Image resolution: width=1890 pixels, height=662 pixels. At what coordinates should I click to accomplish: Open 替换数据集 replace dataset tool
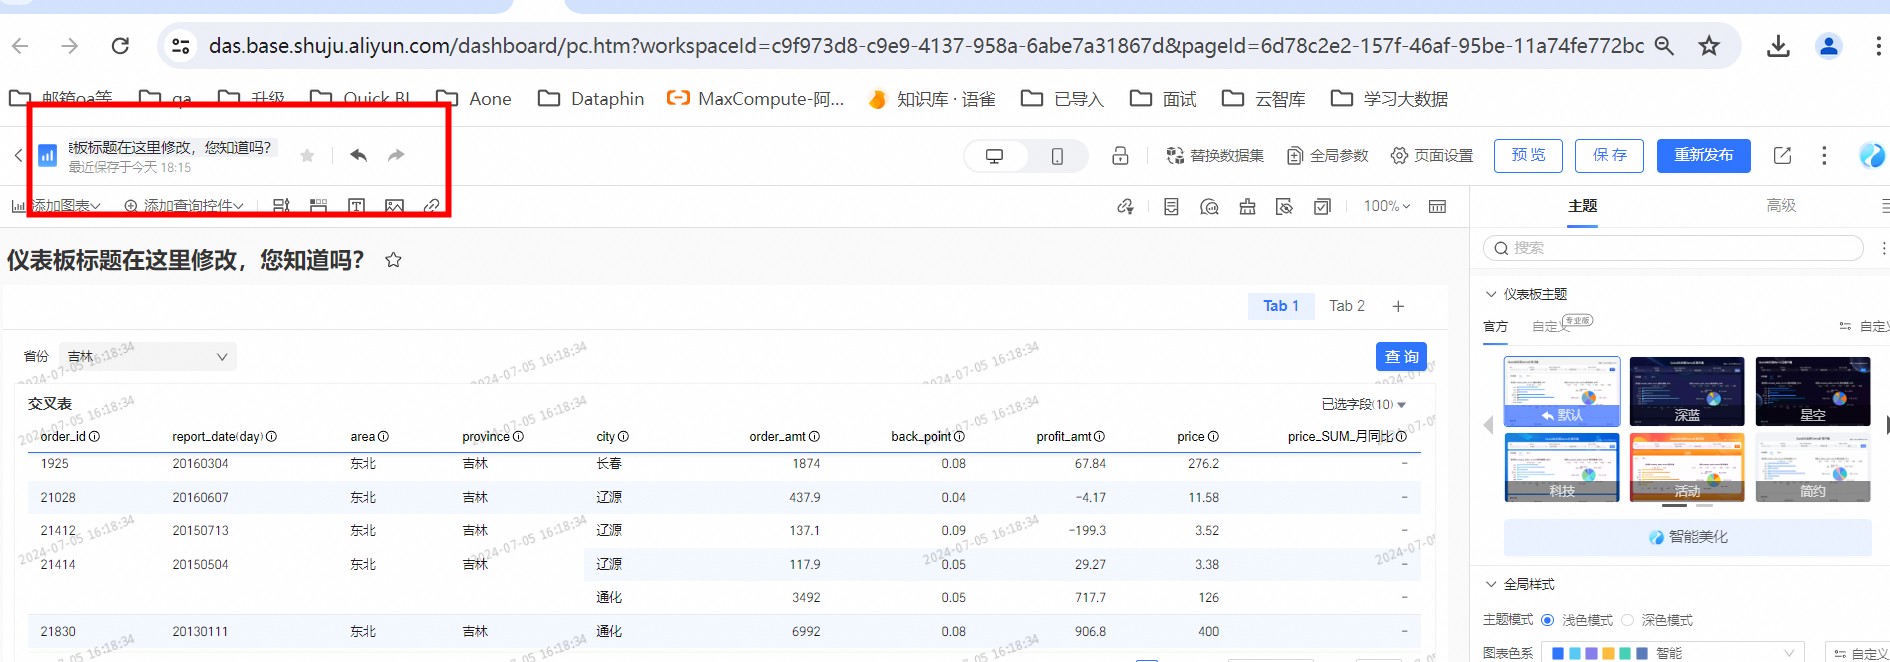pos(1215,156)
